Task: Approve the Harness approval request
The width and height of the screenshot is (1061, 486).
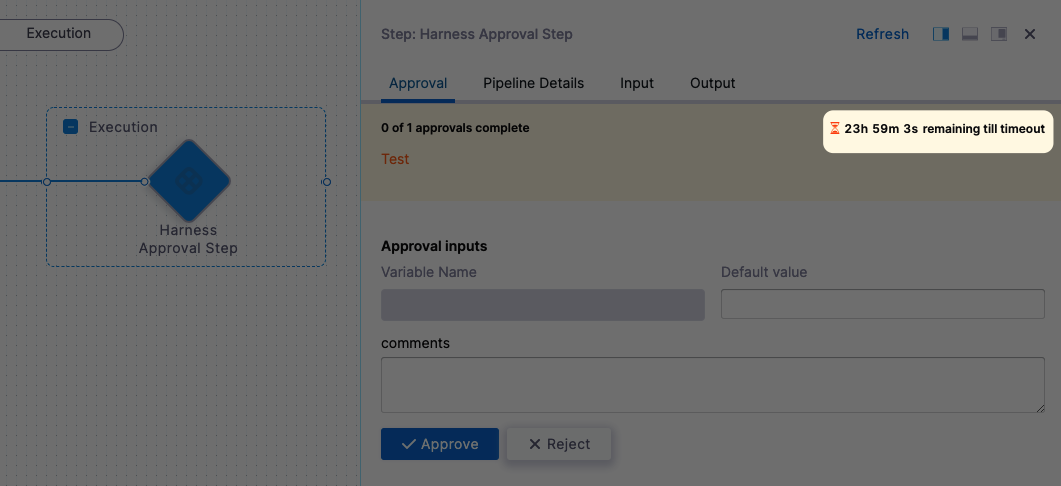Action: click(440, 444)
